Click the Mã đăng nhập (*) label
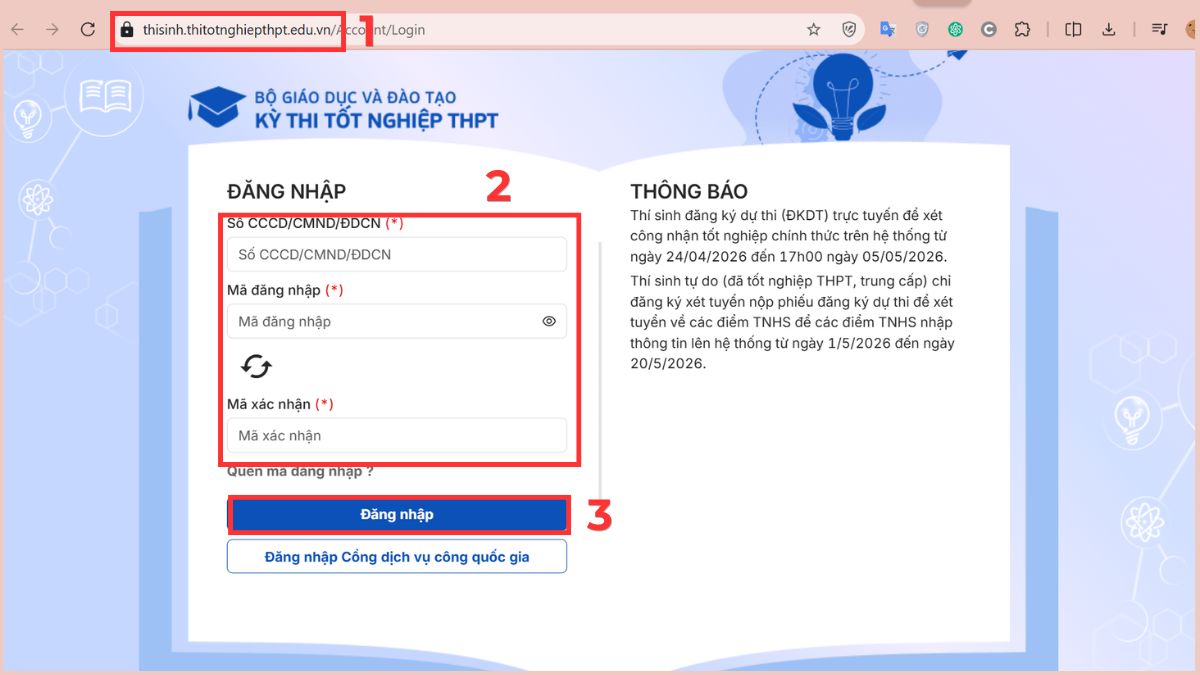Image resolution: width=1200 pixels, height=675 pixels. 285,290
